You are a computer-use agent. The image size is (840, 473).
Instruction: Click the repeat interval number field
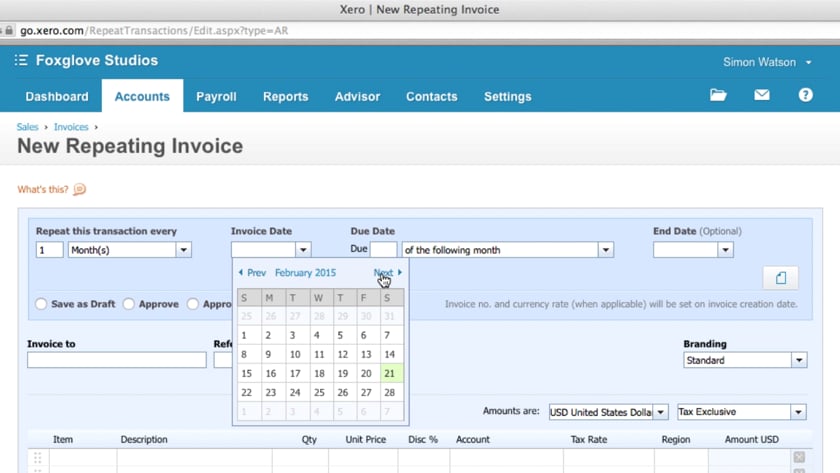pyautogui.click(x=49, y=250)
